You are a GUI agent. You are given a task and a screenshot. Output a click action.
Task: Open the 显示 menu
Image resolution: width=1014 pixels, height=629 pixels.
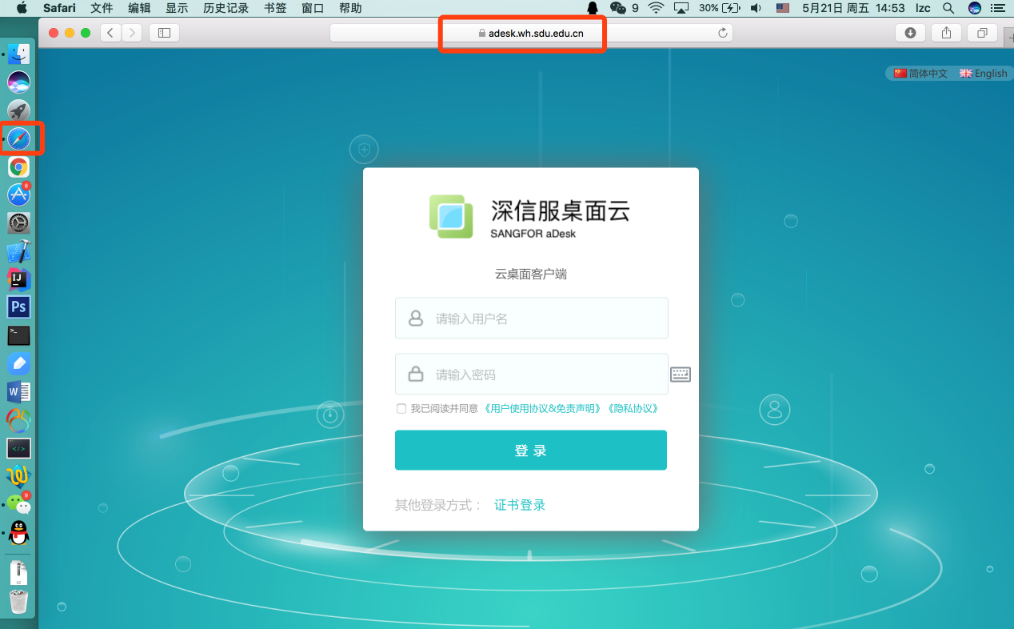click(x=177, y=8)
